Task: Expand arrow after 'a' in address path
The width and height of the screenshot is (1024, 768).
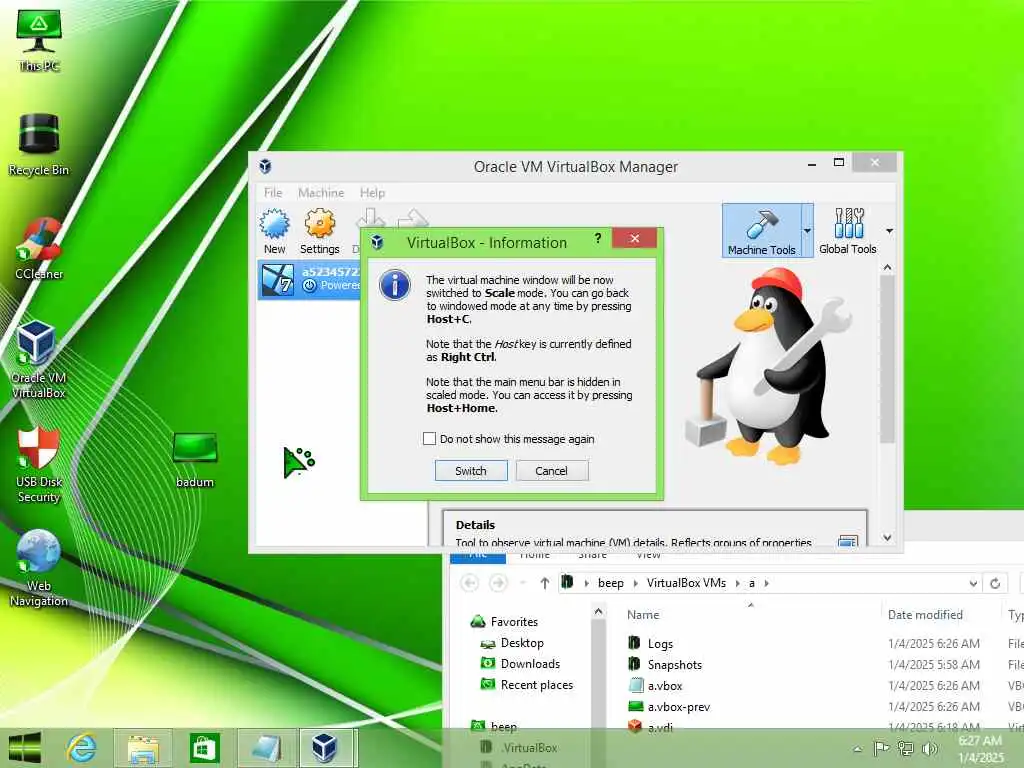Action: click(x=767, y=583)
